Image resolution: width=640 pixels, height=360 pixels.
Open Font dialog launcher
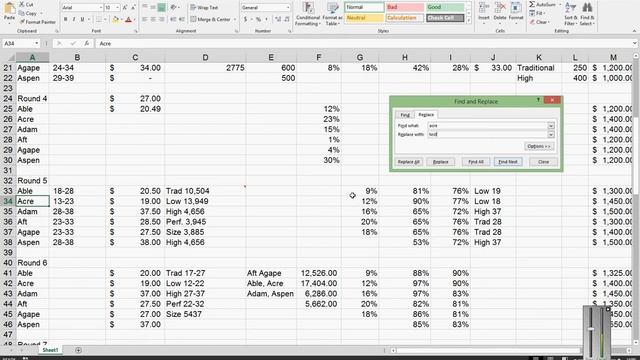136,31
